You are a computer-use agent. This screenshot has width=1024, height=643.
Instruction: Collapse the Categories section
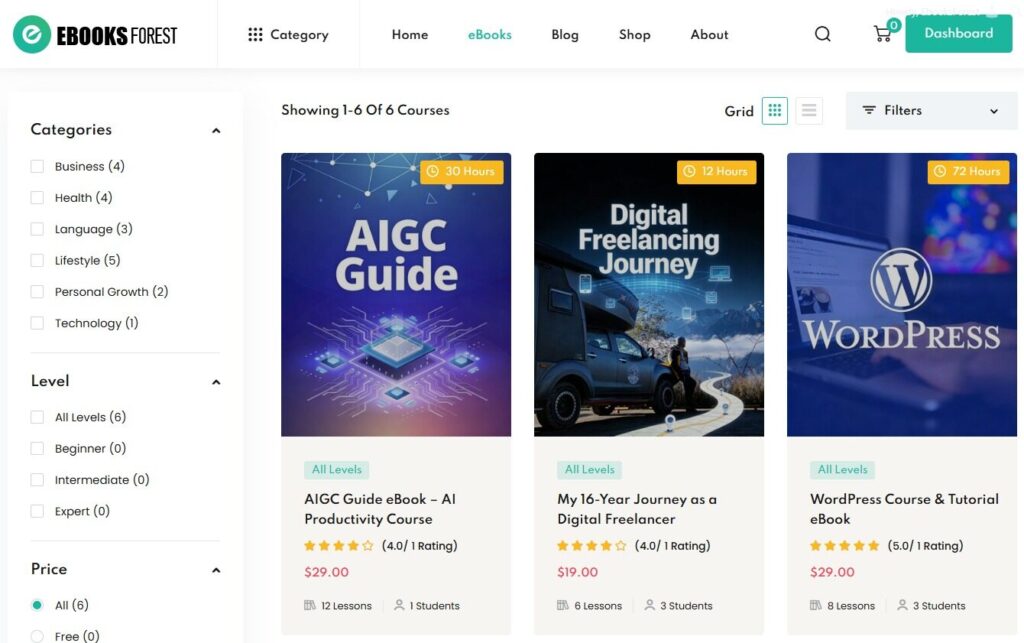[216, 131]
